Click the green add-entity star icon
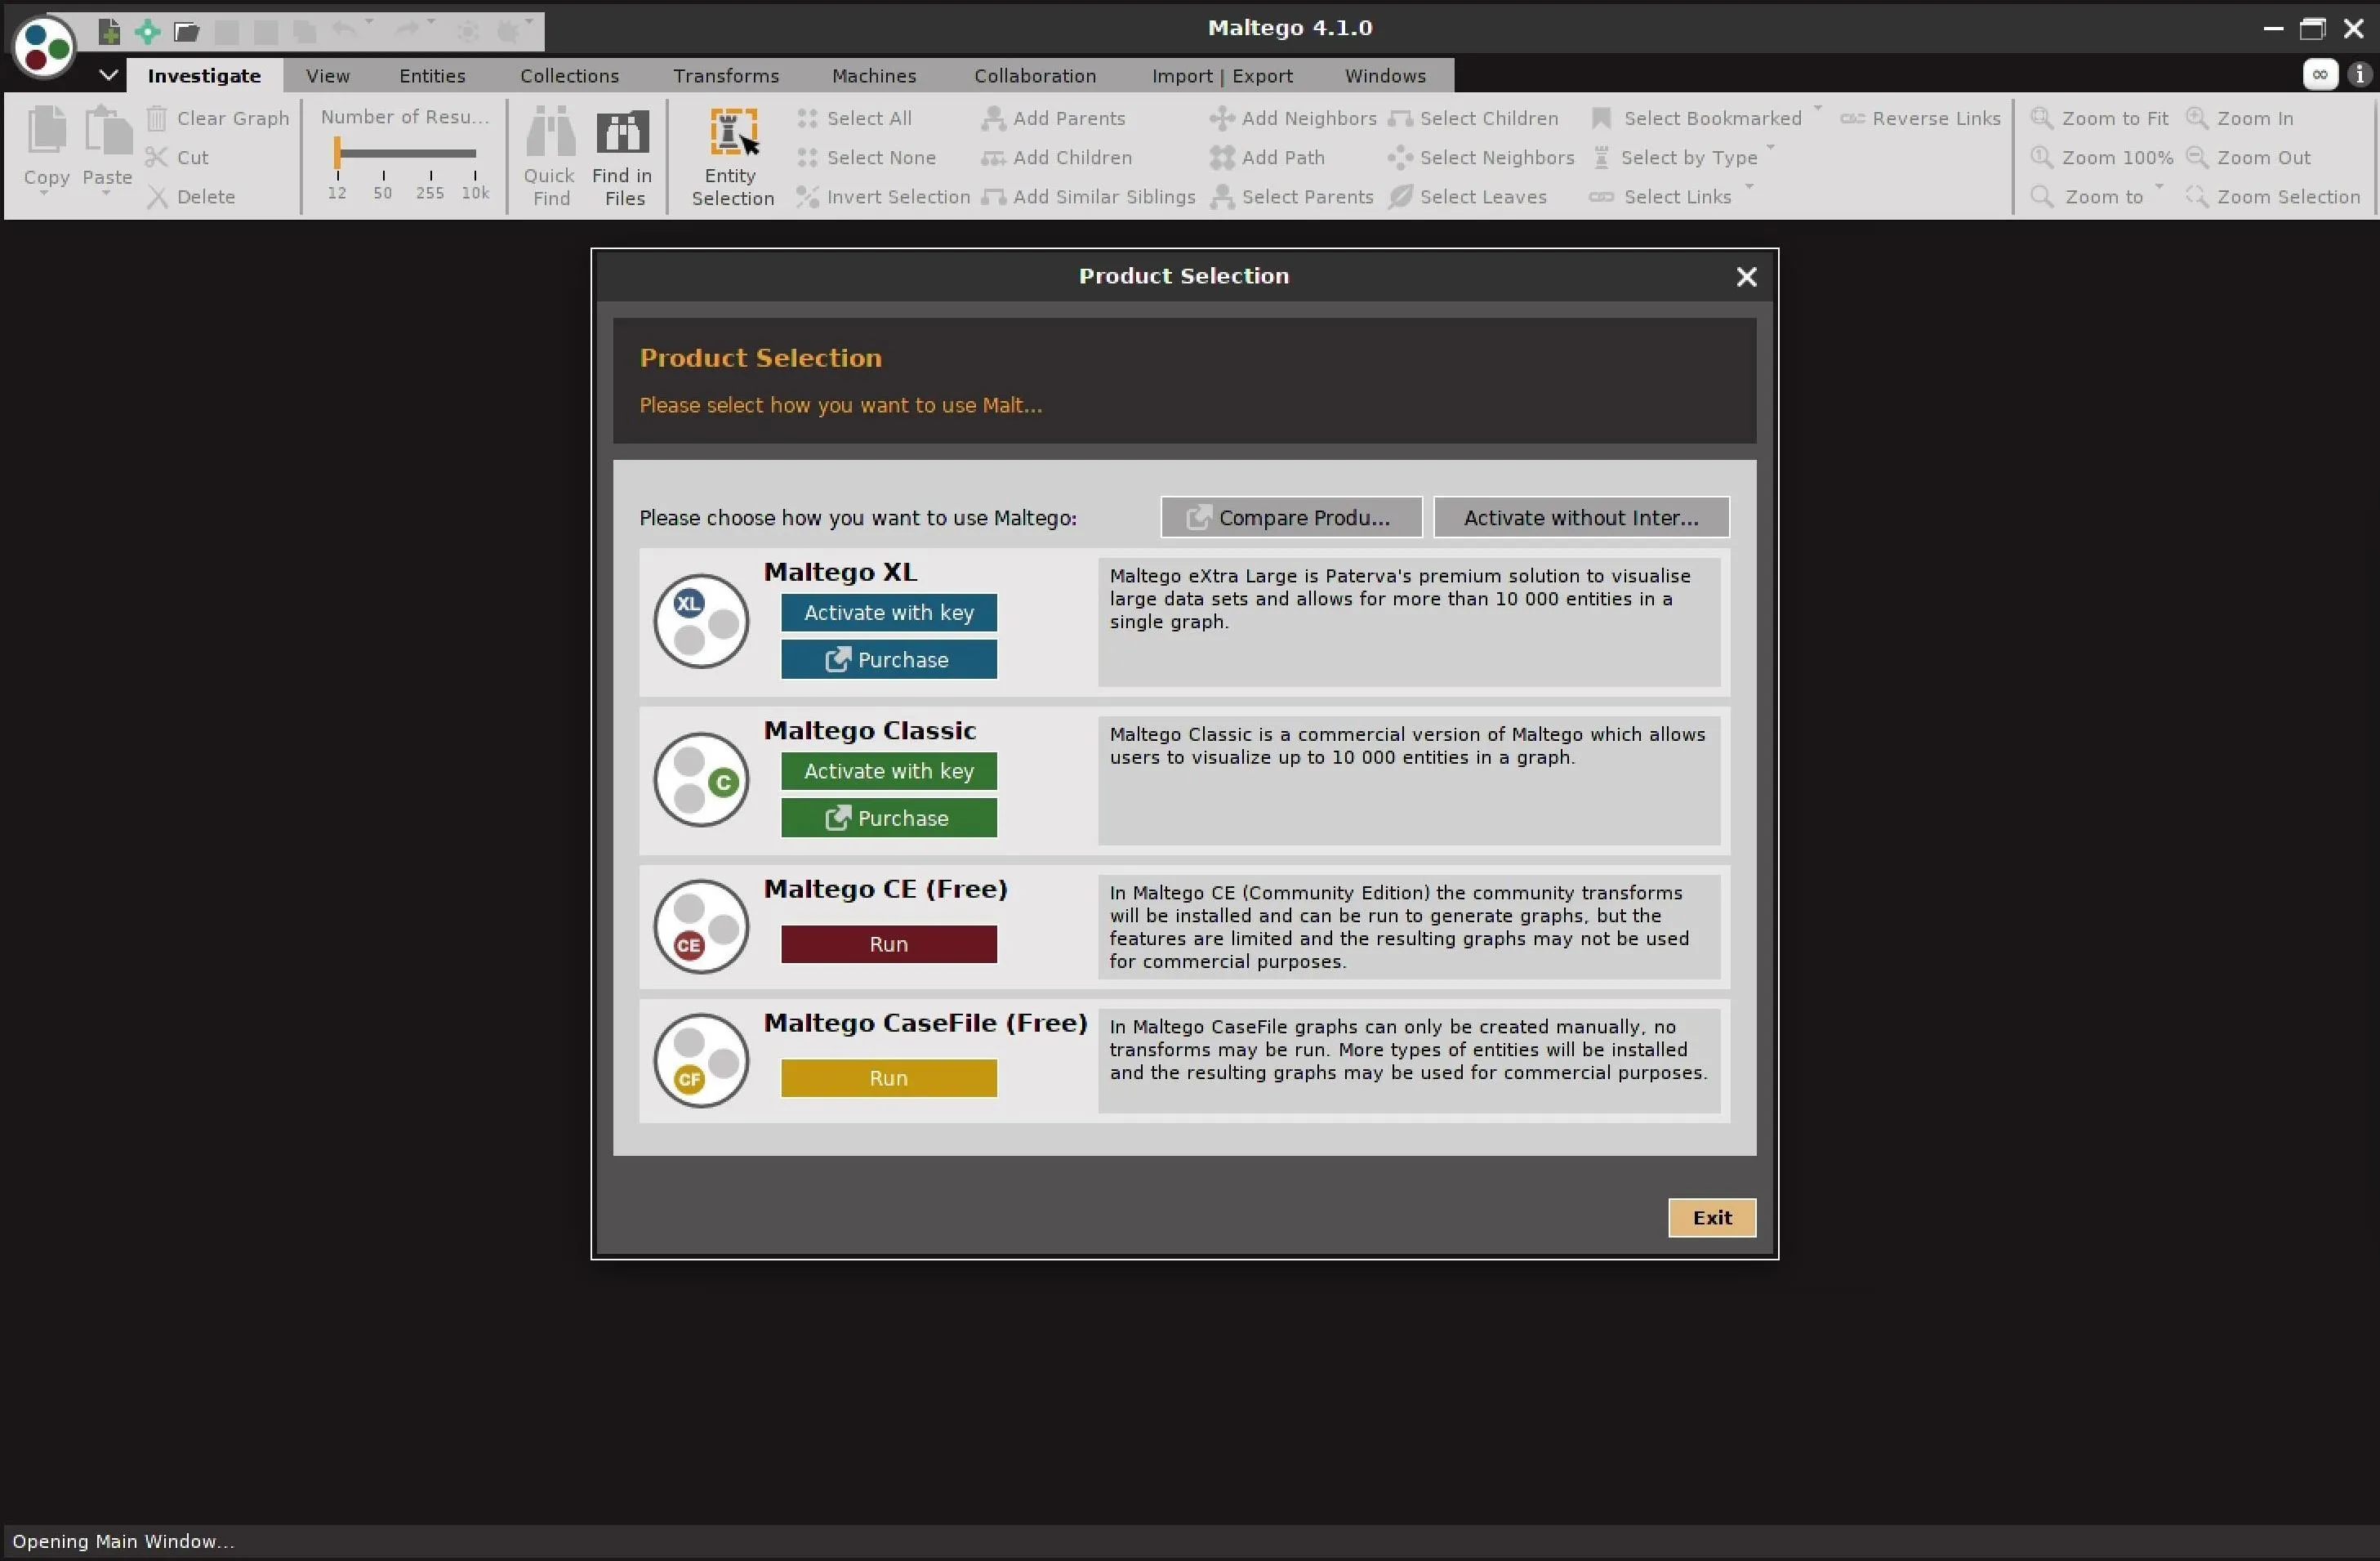 pos(148,31)
